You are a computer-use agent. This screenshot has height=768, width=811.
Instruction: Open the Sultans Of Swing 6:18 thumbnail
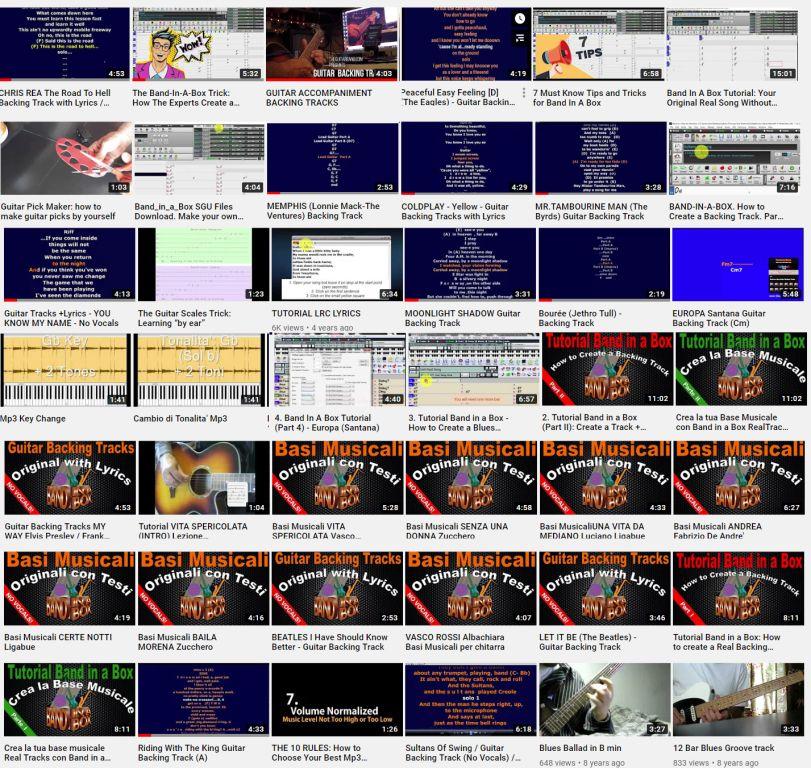pyautogui.click(x=471, y=700)
